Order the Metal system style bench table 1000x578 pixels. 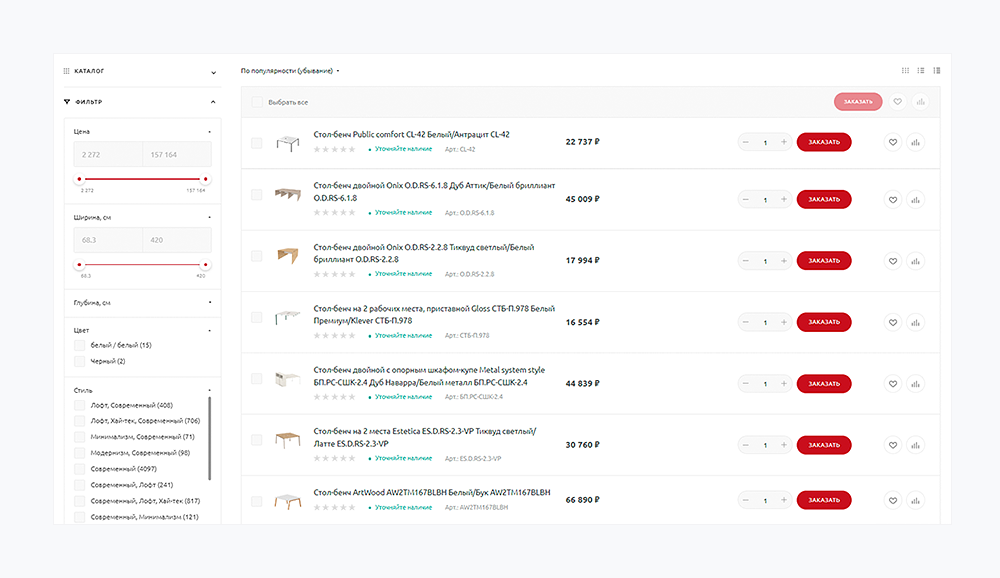point(823,383)
